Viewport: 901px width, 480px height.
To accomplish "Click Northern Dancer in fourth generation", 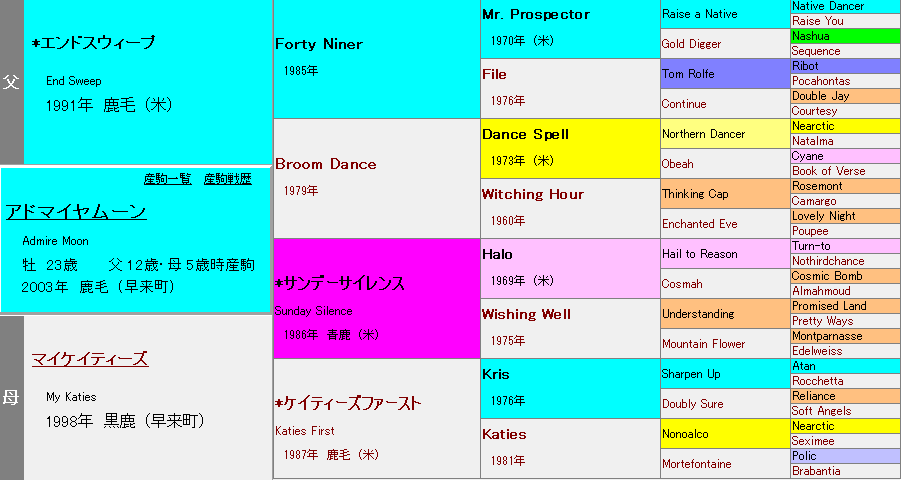I will (x=704, y=134).
